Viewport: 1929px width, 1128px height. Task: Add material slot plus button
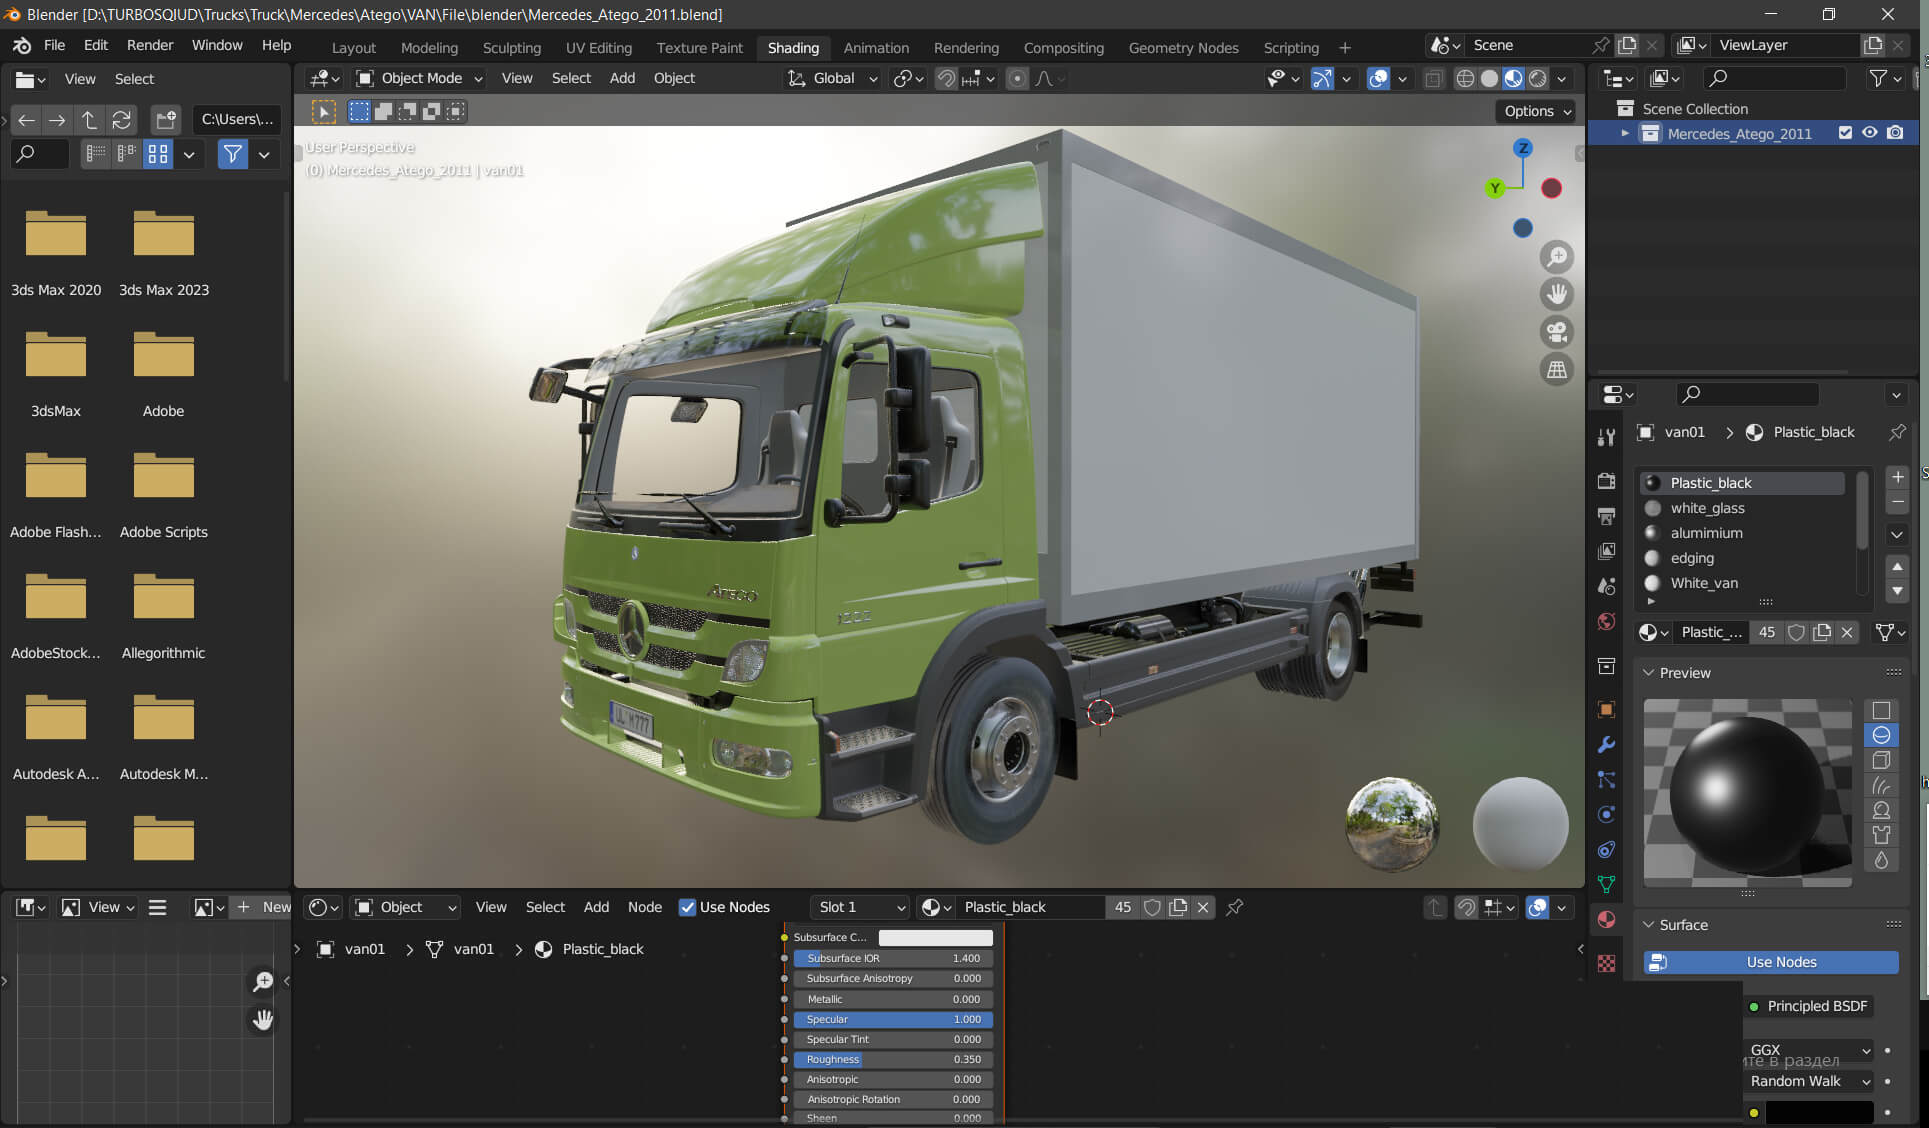(x=1897, y=477)
